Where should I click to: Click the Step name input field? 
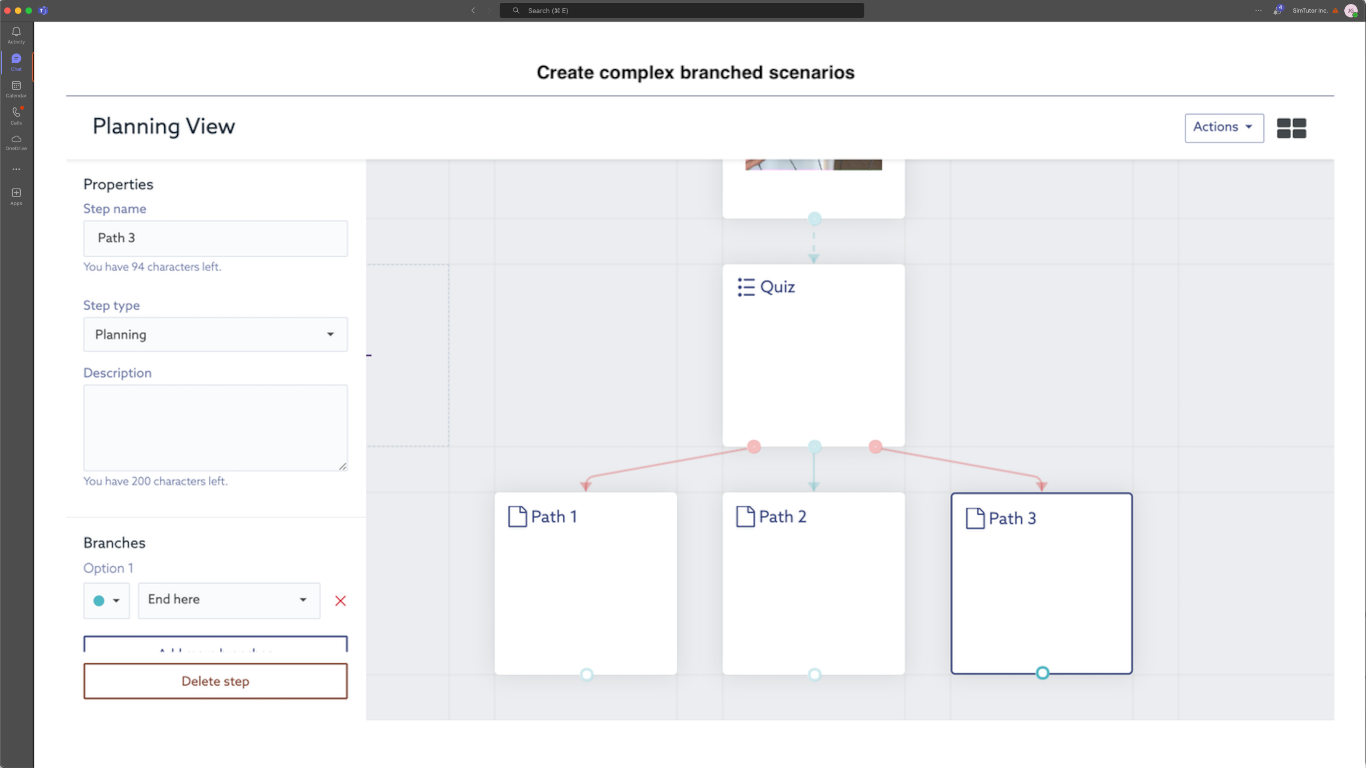point(215,239)
